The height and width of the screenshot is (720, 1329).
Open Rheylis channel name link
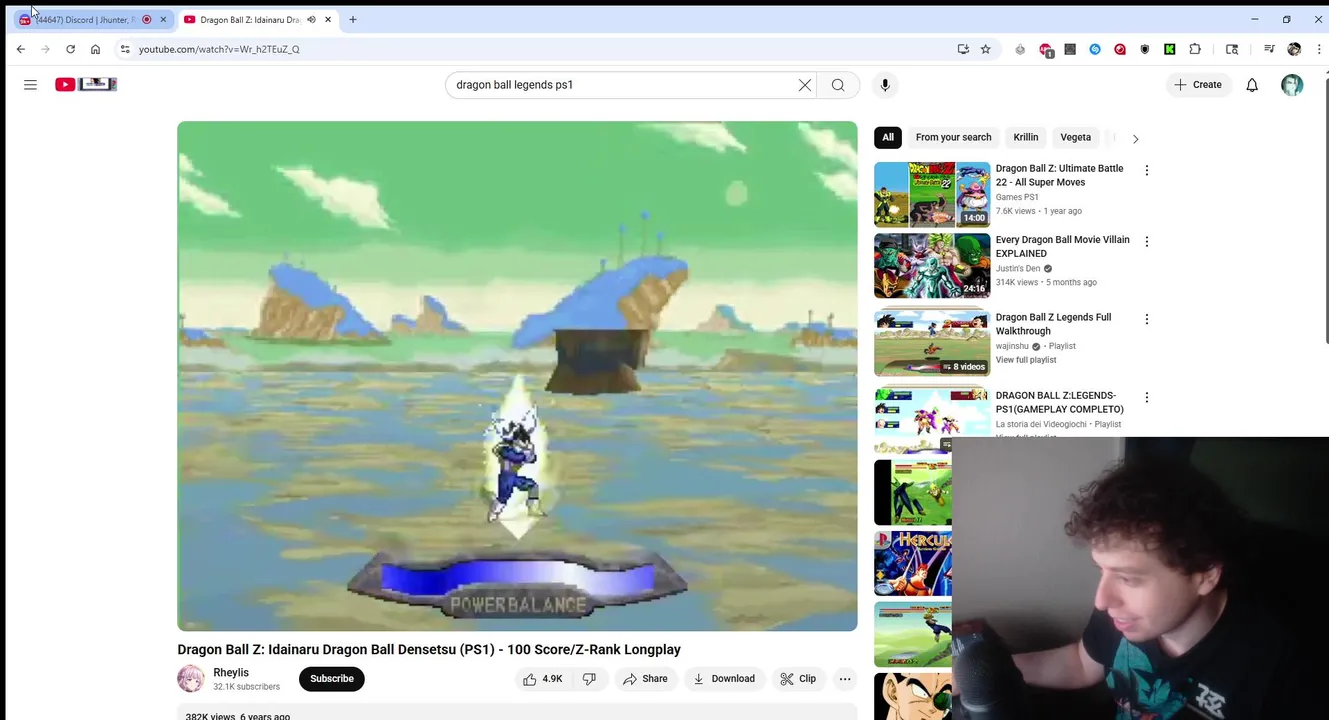pos(231,673)
